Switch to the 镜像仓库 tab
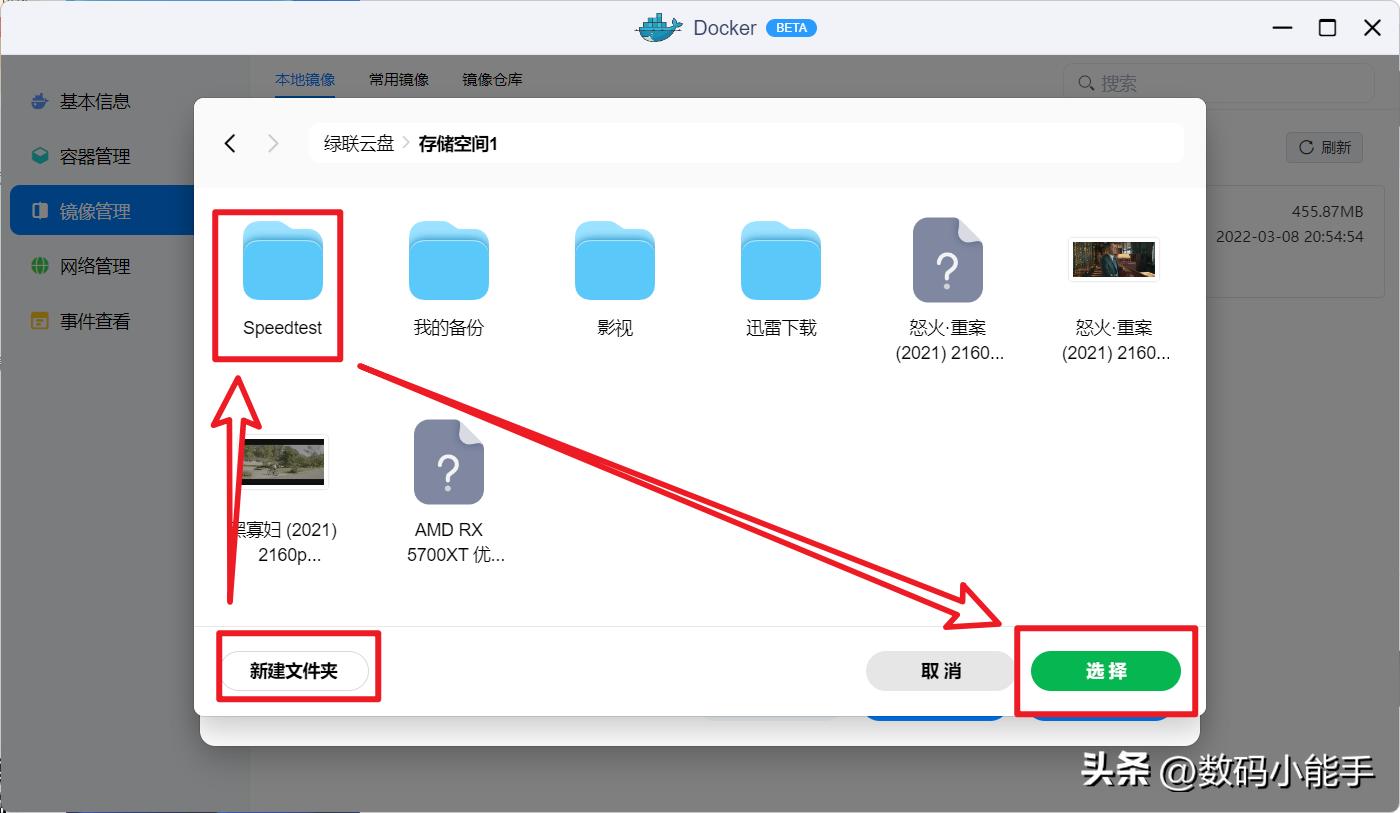Viewport: 1400px width, 813px height. 493,79
